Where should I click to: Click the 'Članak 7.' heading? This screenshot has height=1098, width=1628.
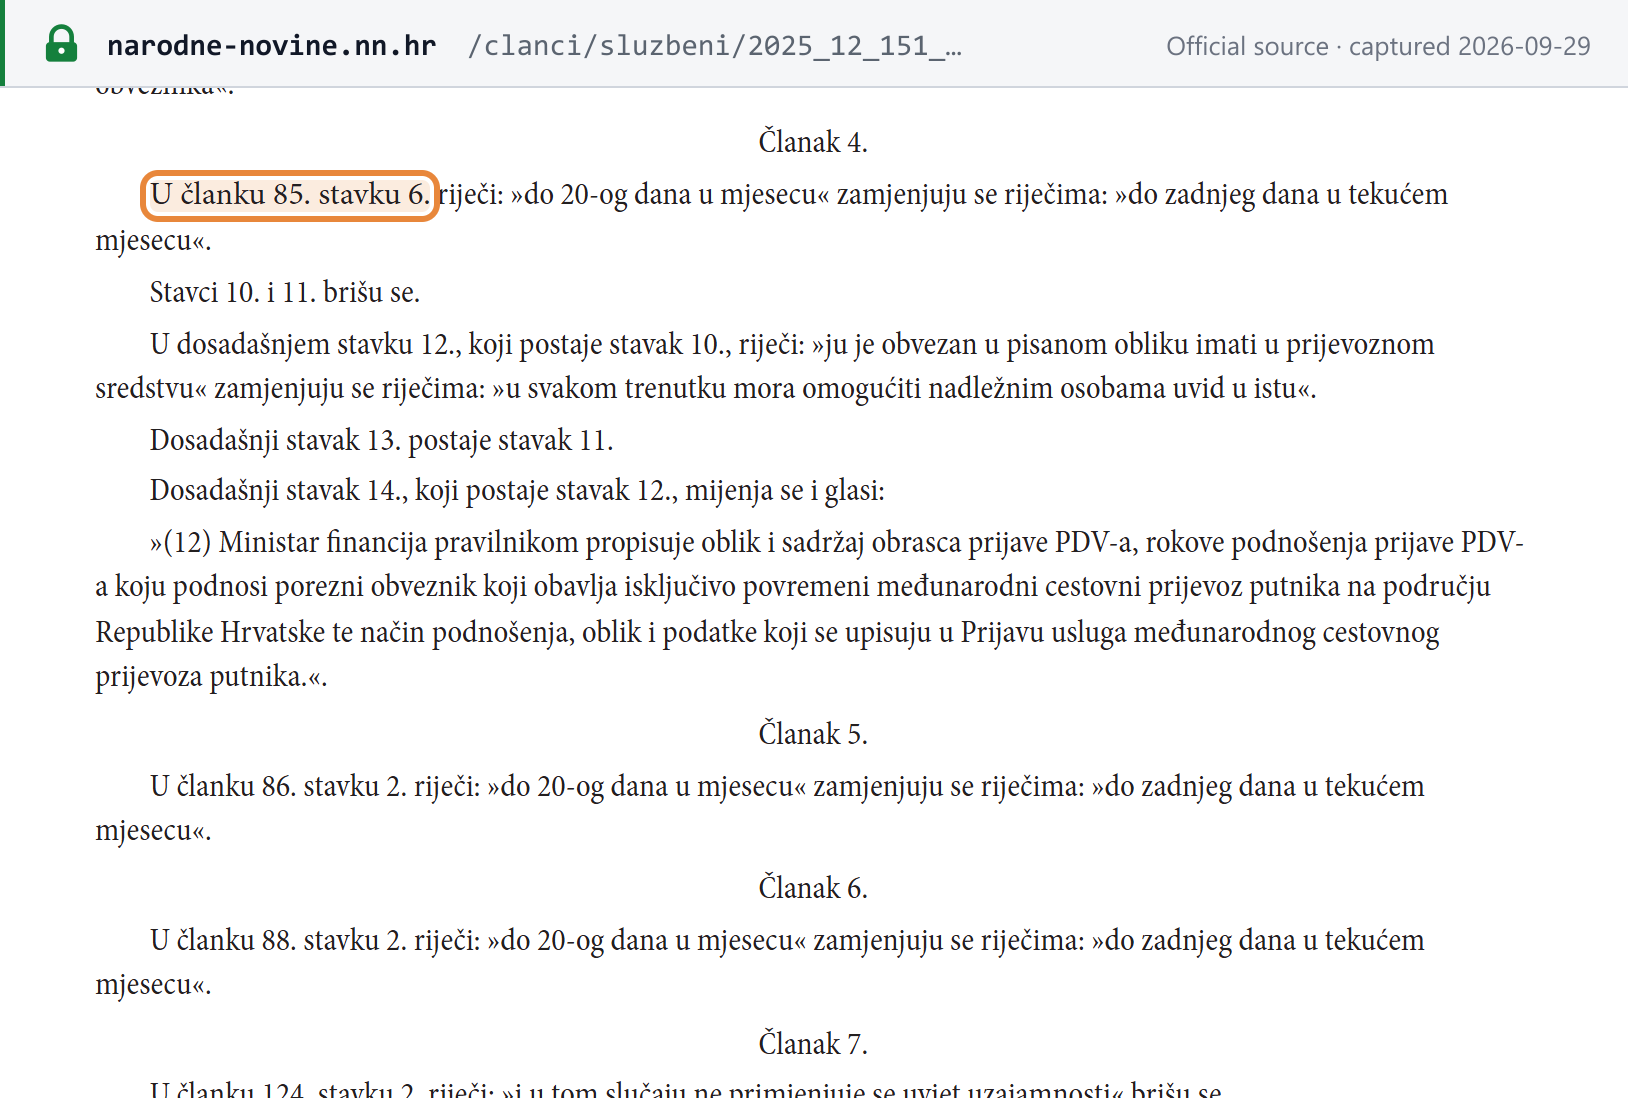tap(813, 1044)
